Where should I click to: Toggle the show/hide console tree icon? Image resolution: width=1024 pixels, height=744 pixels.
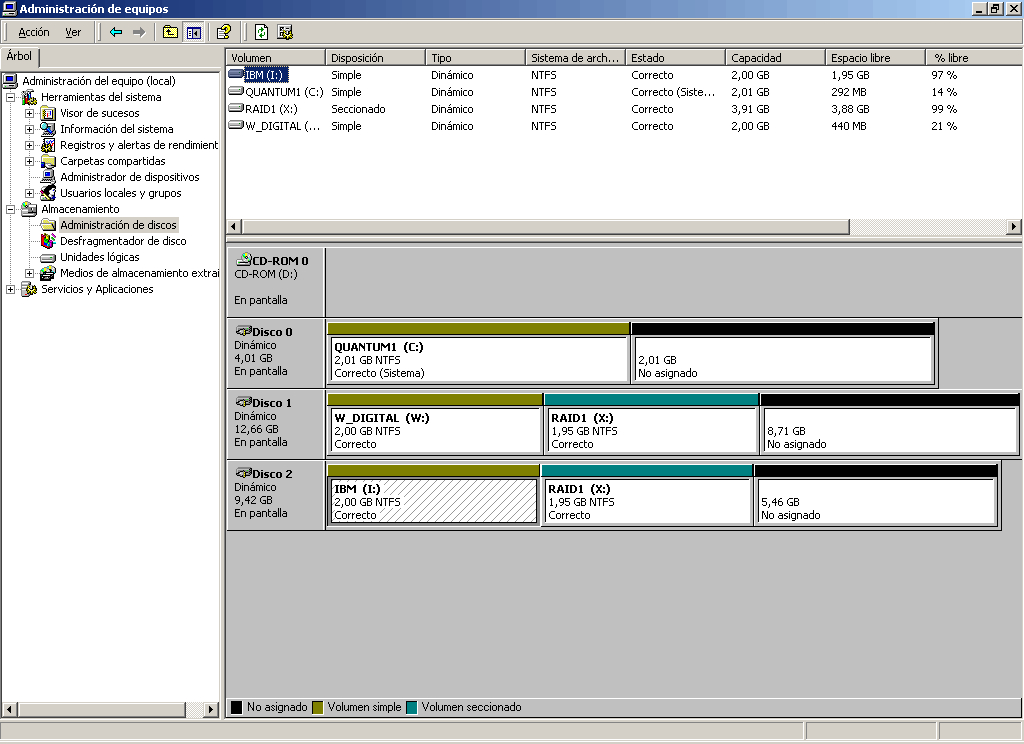coord(194,32)
